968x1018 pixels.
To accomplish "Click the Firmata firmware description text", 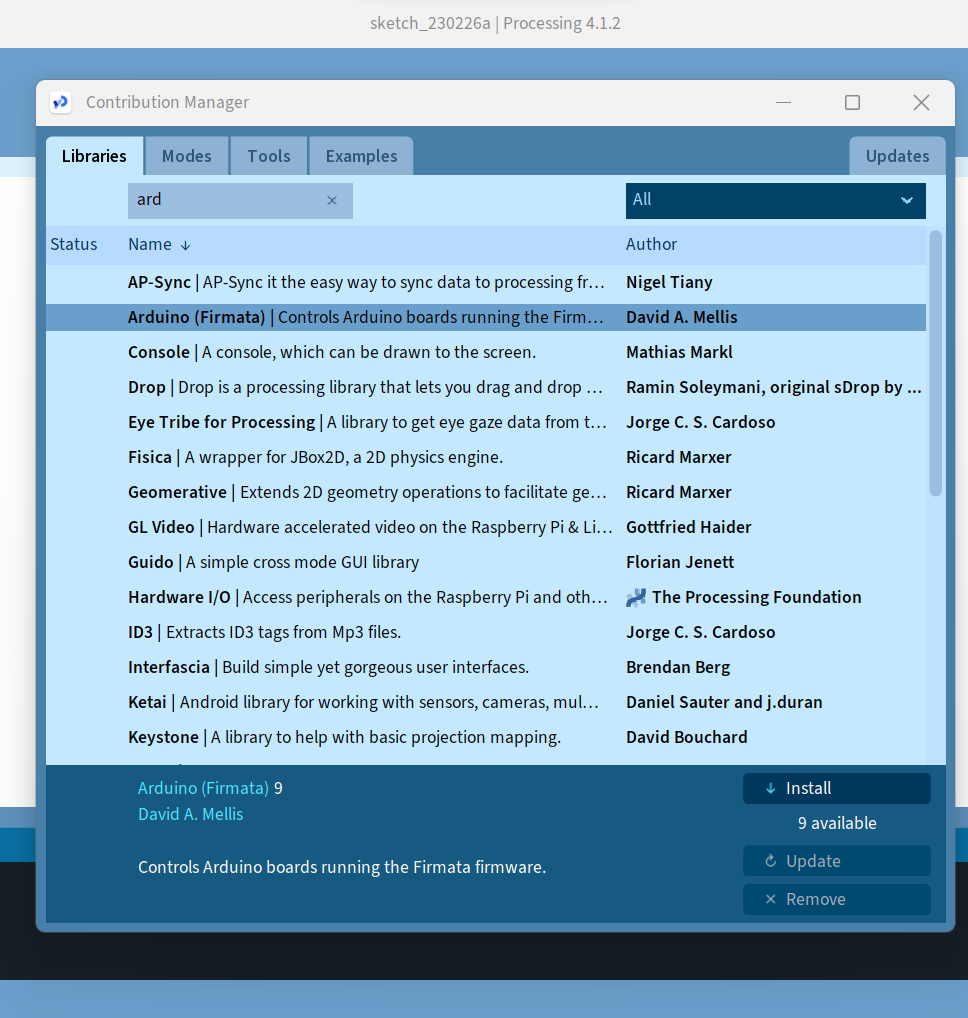I will click(x=342, y=868).
